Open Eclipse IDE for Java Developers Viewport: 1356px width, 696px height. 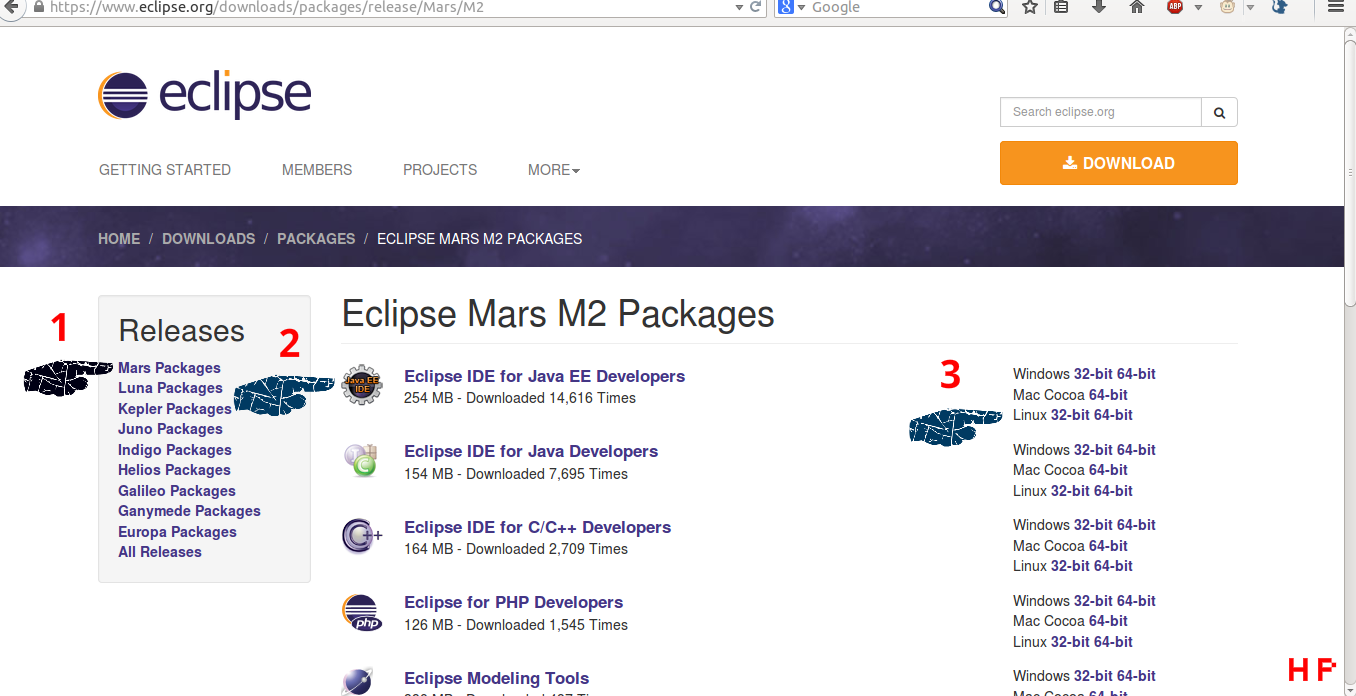coord(531,452)
